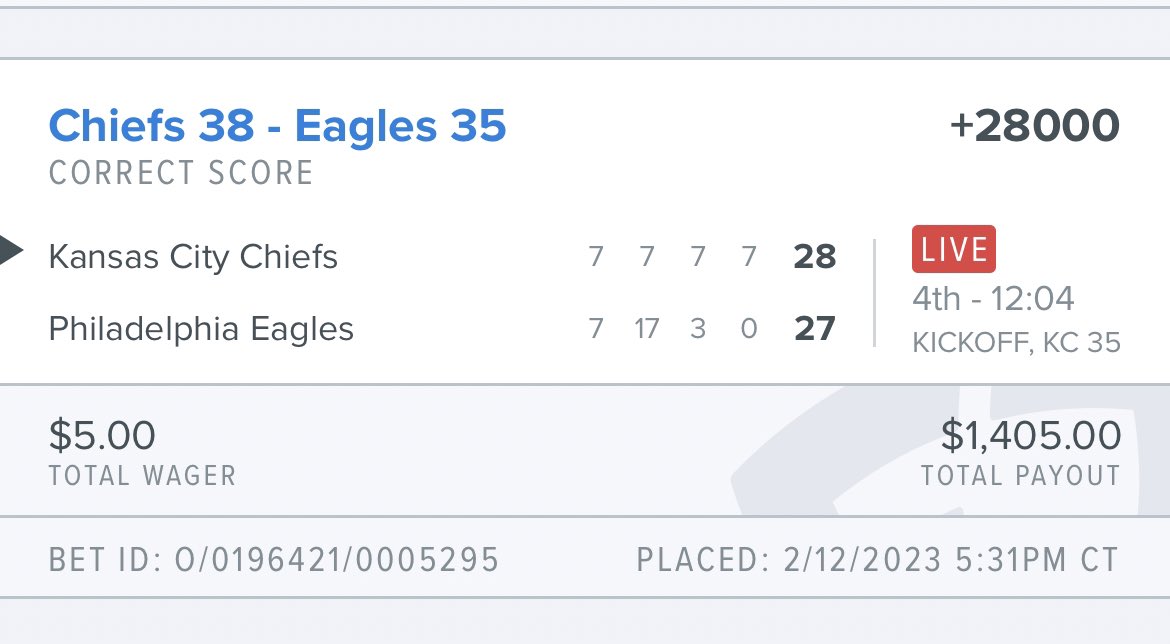Image resolution: width=1170 pixels, height=644 pixels.
Task: Click the Eagles total score of 27
Action: point(814,328)
